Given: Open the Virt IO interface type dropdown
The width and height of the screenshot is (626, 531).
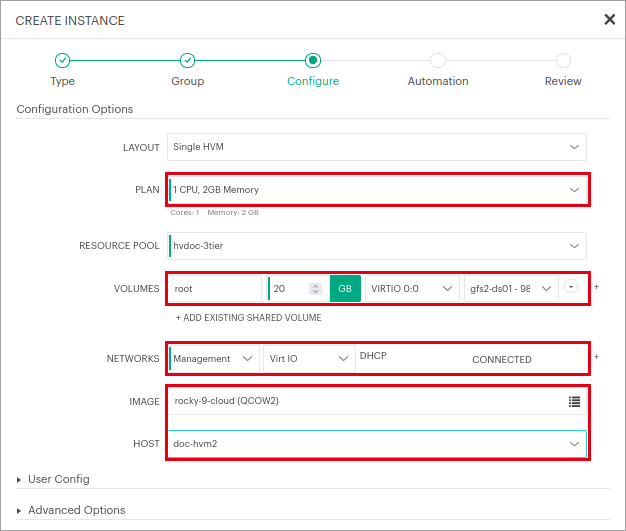Looking at the screenshot, I should coord(309,359).
